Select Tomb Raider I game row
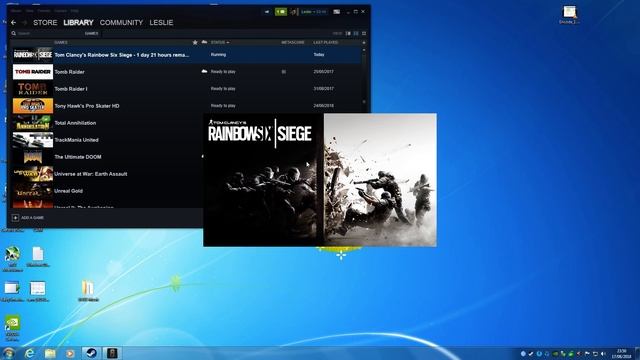Image resolution: width=640 pixels, height=360 pixels. [x=186, y=89]
